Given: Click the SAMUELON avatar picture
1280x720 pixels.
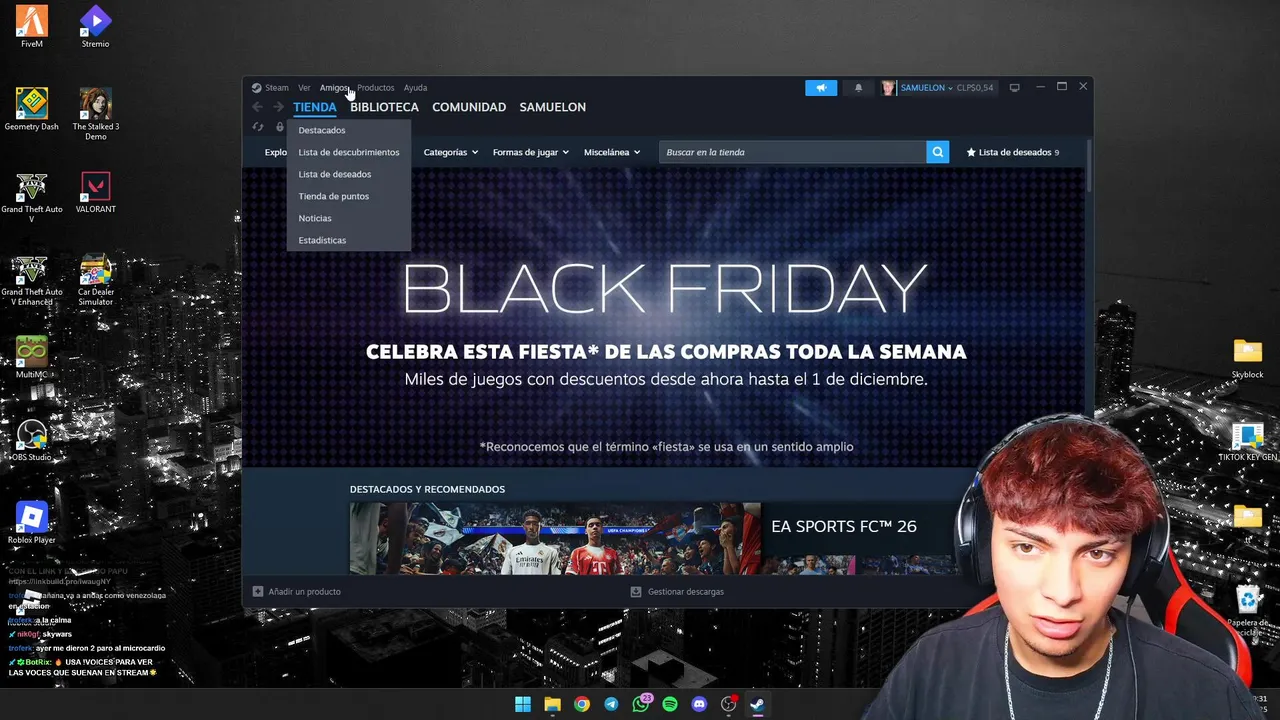Looking at the screenshot, I should pos(888,88).
